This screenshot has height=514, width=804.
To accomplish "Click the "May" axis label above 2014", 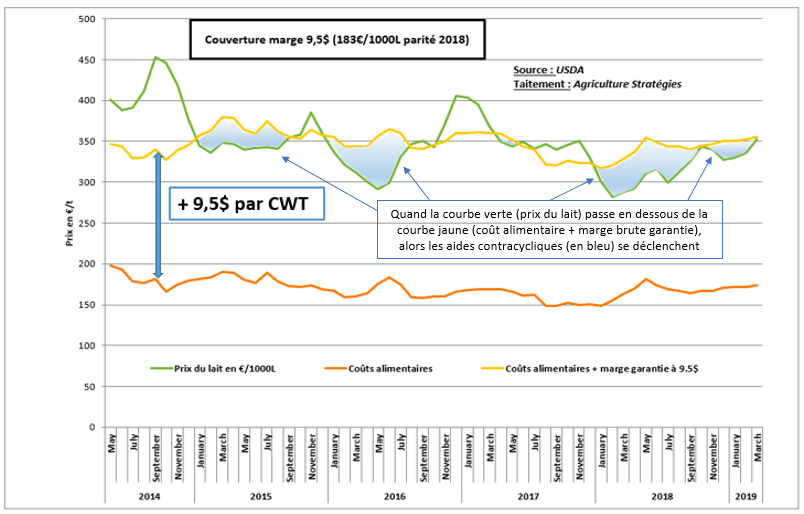I will [x=112, y=443].
